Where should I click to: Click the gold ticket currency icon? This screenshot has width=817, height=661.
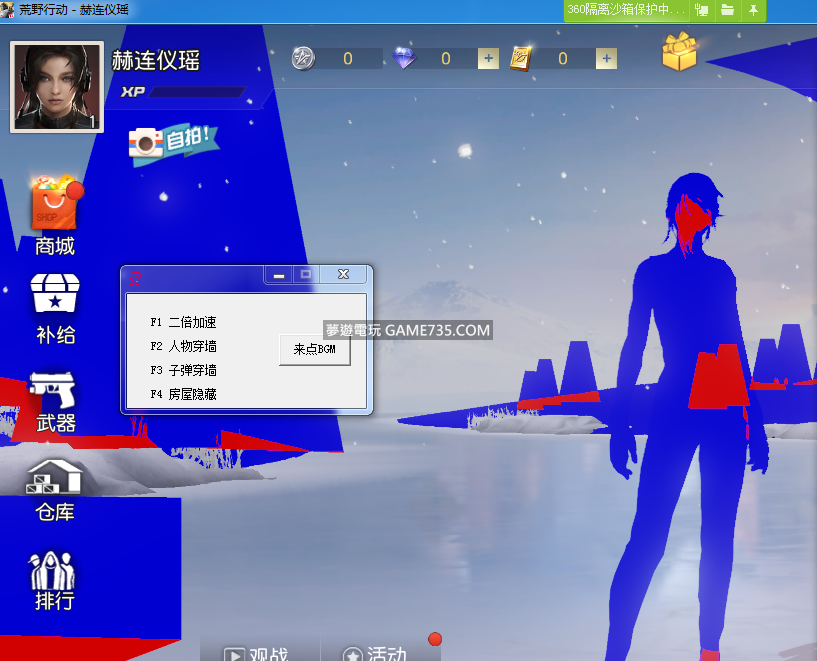pyautogui.click(x=521, y=58)
